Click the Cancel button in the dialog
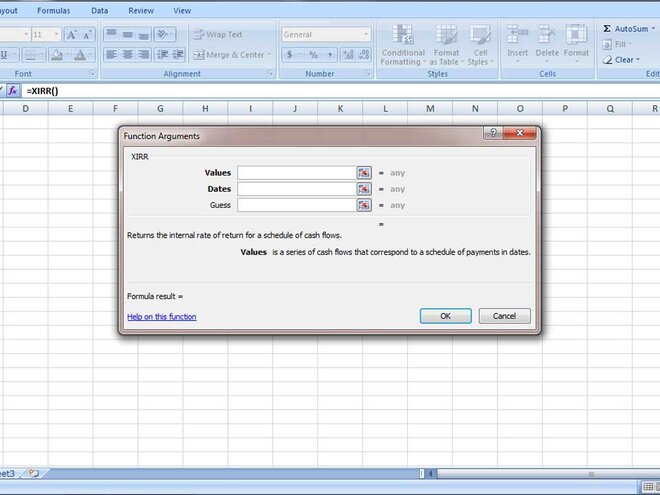Screen dimensions: 660x495 coord(505,316)
